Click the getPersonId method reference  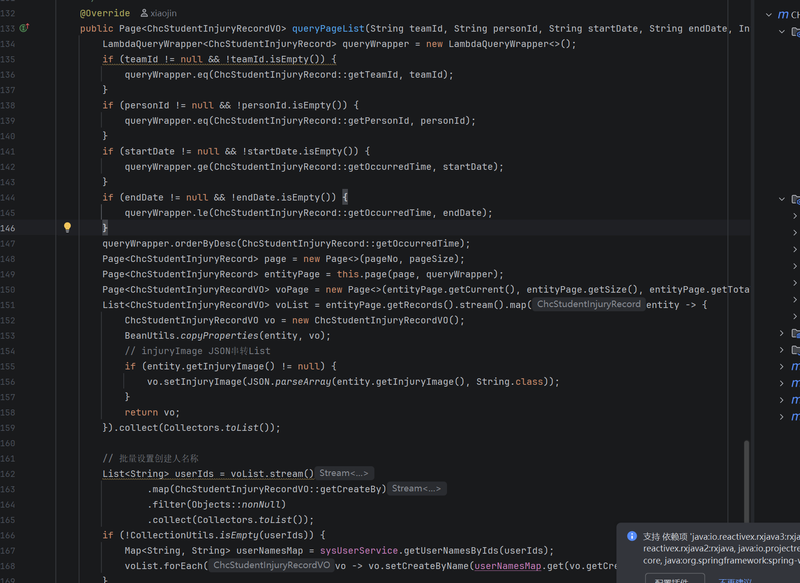pyautogui.click(x=379, y=121)
